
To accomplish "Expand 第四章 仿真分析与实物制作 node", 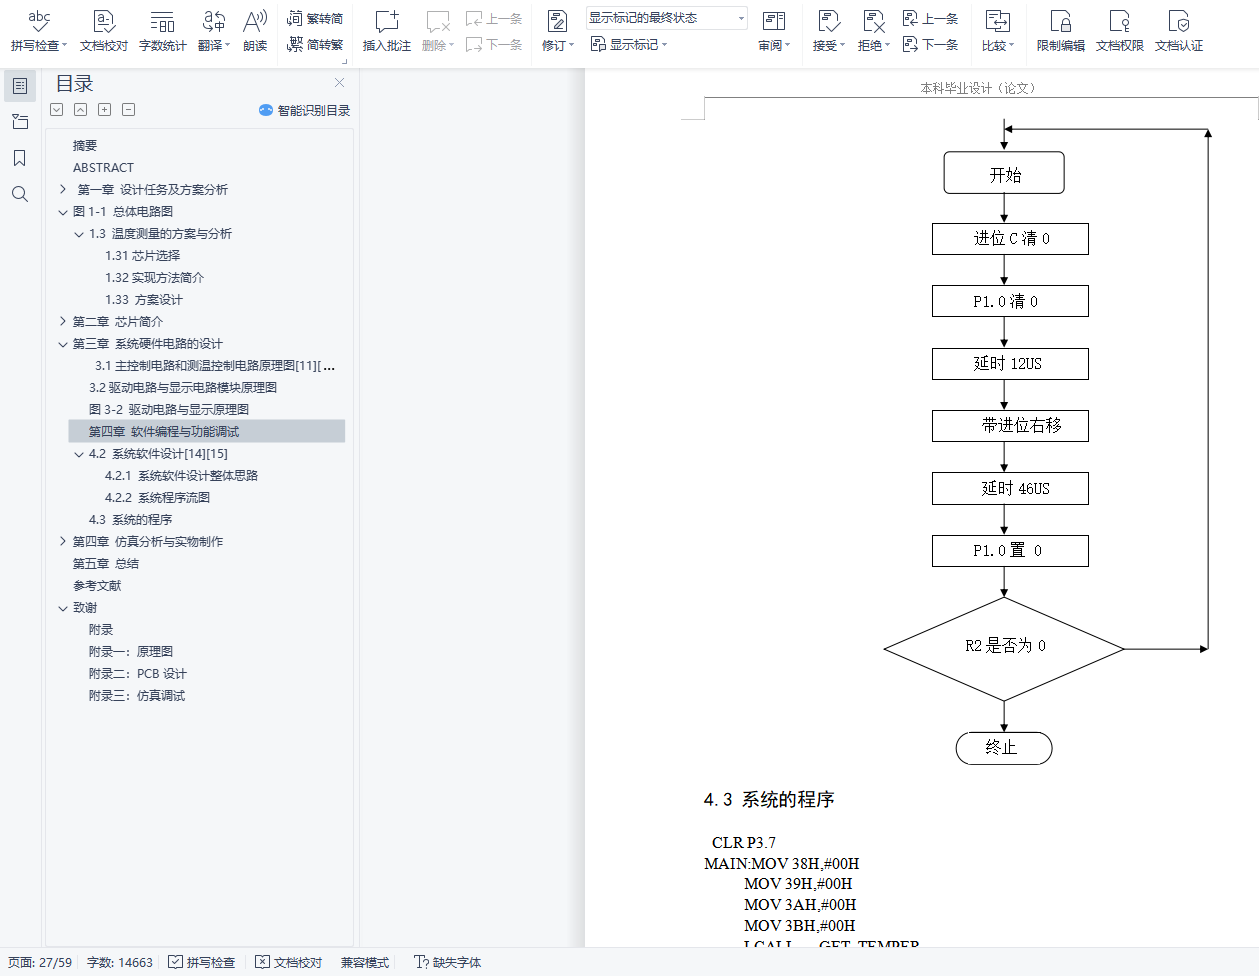I will (63, 541).
